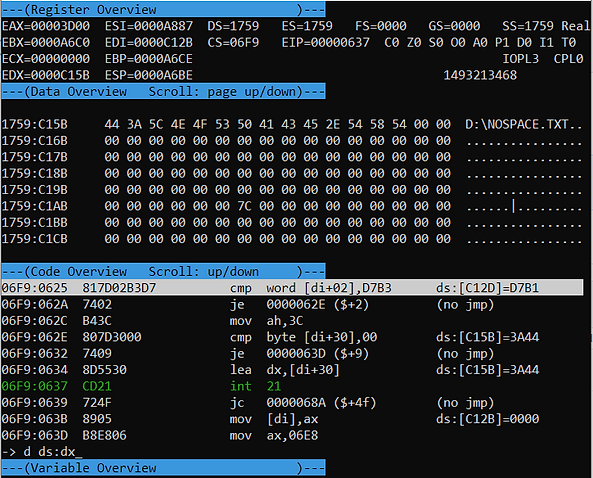Click the ds:[C12B]=0000 operand value
593x478 pixels.
tap(487, 419)
